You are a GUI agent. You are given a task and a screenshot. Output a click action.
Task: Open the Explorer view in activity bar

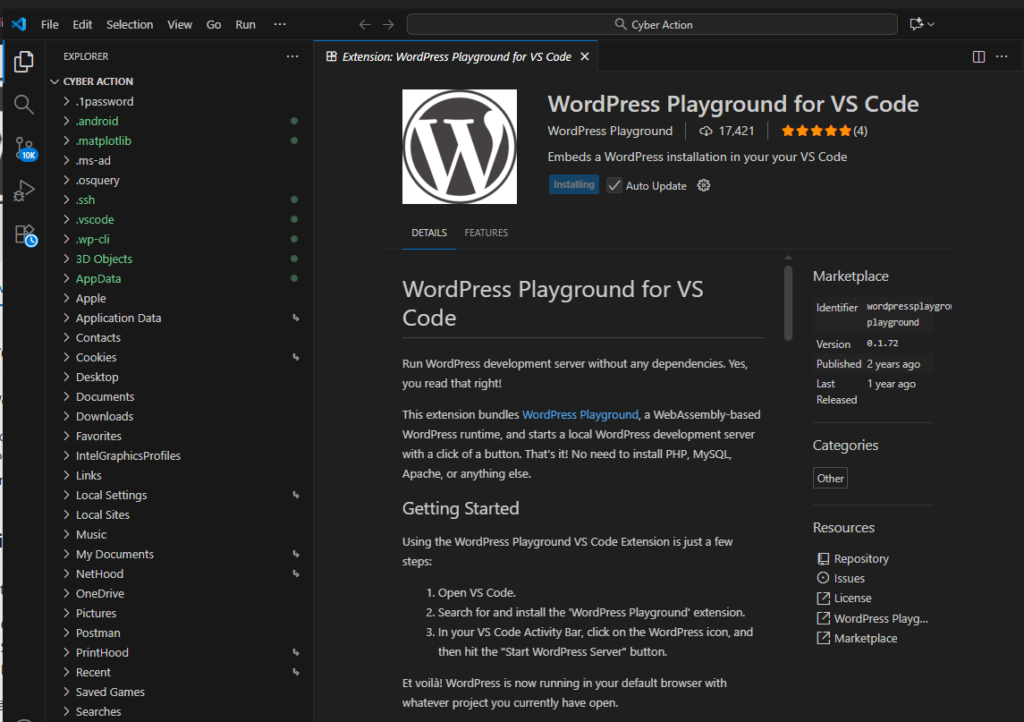coord(24,62)
